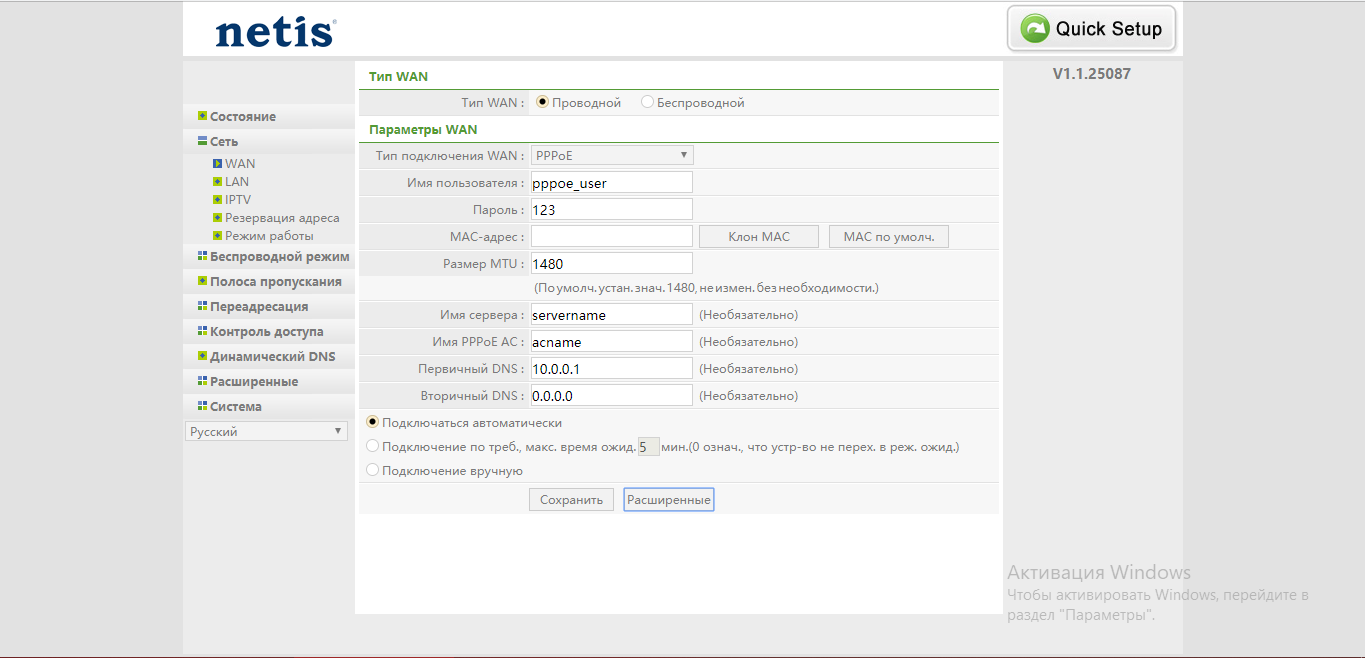Viewport: 1365px width, 658px height.
Task: Expand the Расширенные sidebar section
Action: click(253, 381)
